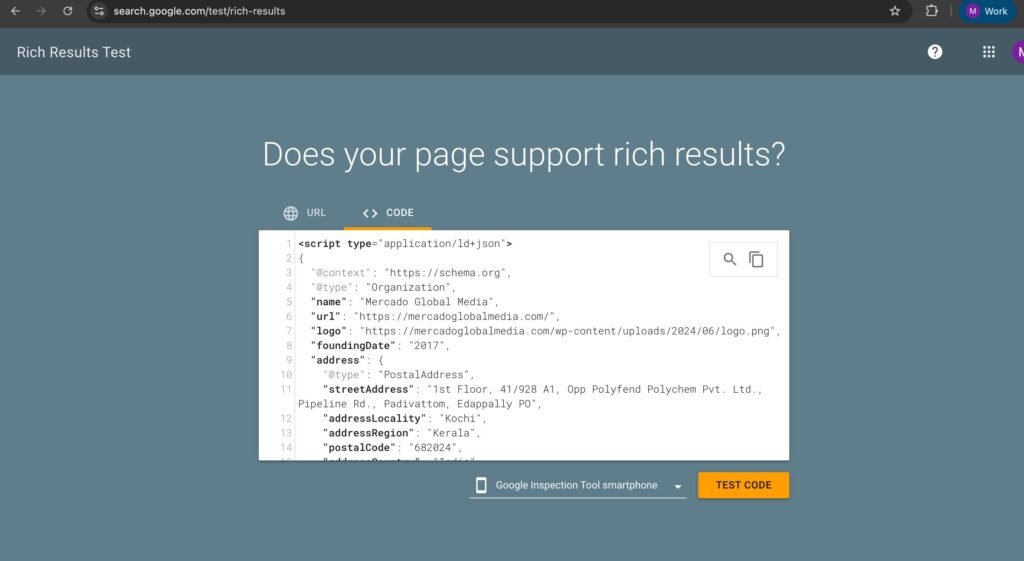Click the "postalCode": "682024" line

click(392, 447)
